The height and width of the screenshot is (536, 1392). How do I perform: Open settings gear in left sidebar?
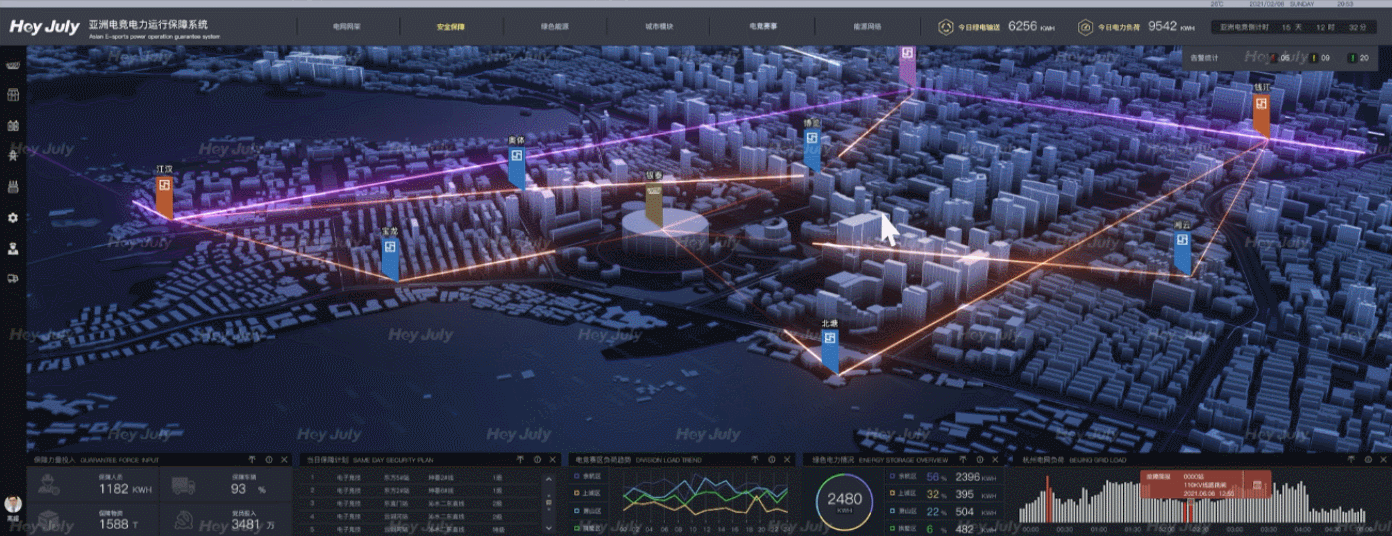(13, 217)
